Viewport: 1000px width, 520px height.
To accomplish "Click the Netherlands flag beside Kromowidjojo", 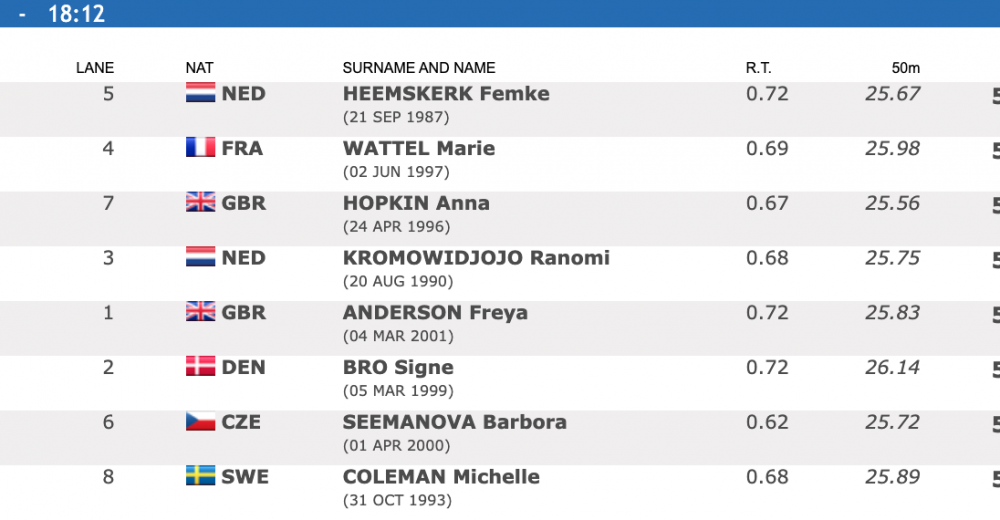I will pos(200,257).
